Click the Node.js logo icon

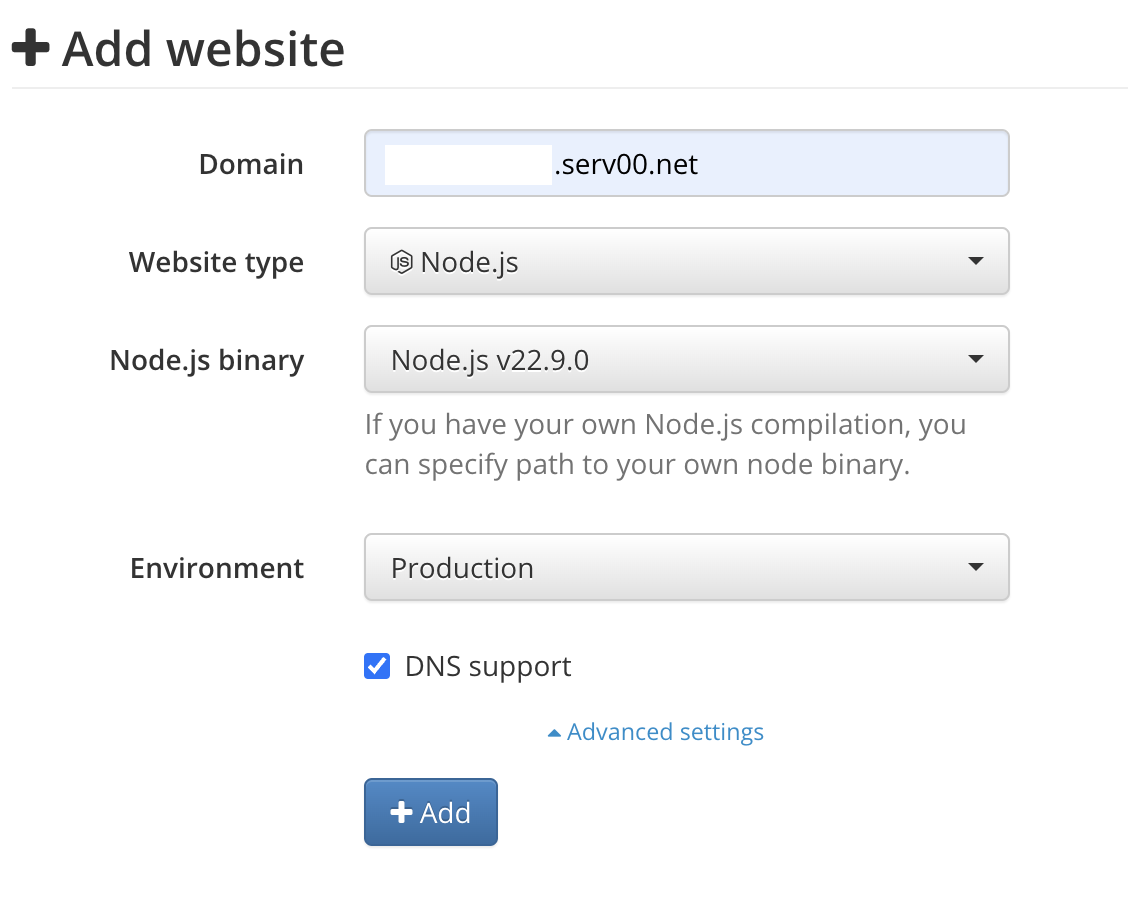[x=401, y=262]
